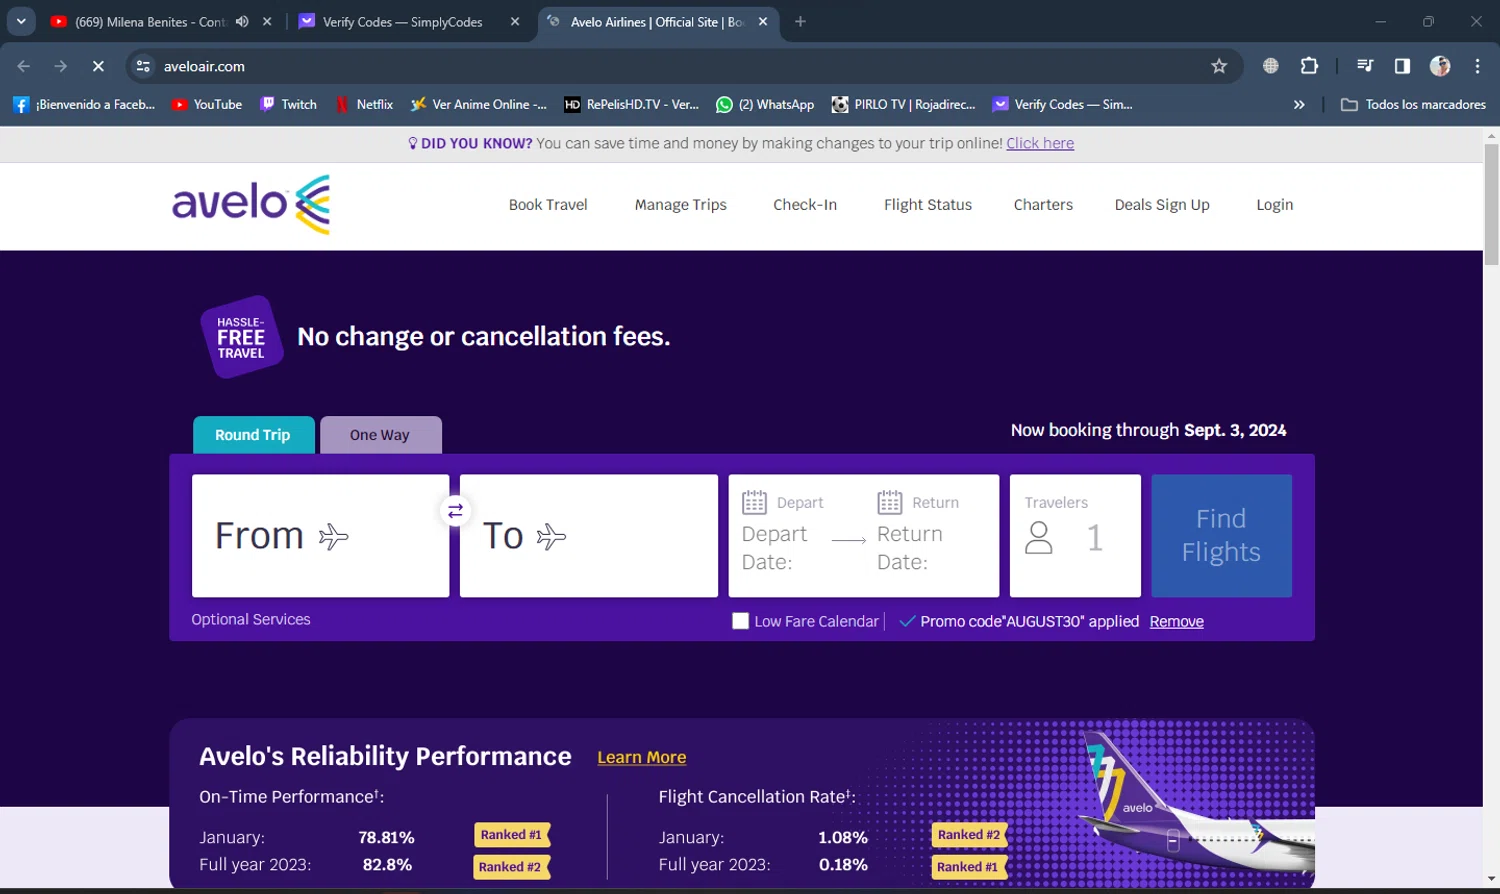Select the One Way tab
Image resolution: width=1500 pixels, height=894 pixels.
(x=380, y=435)
